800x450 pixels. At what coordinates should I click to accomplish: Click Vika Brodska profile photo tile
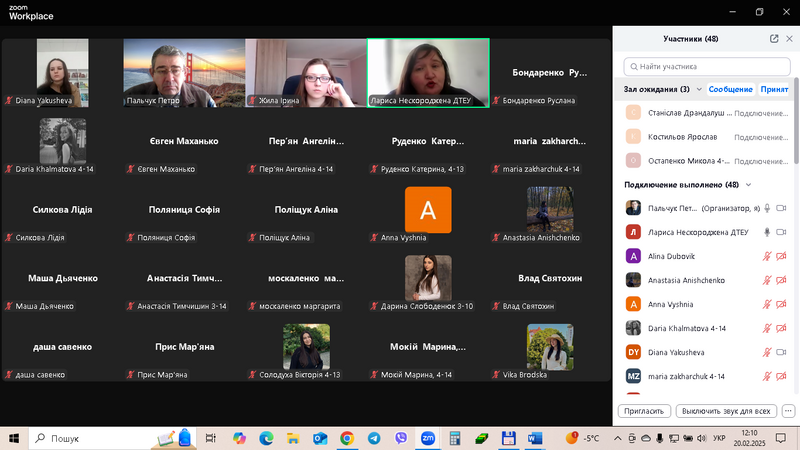550,346
